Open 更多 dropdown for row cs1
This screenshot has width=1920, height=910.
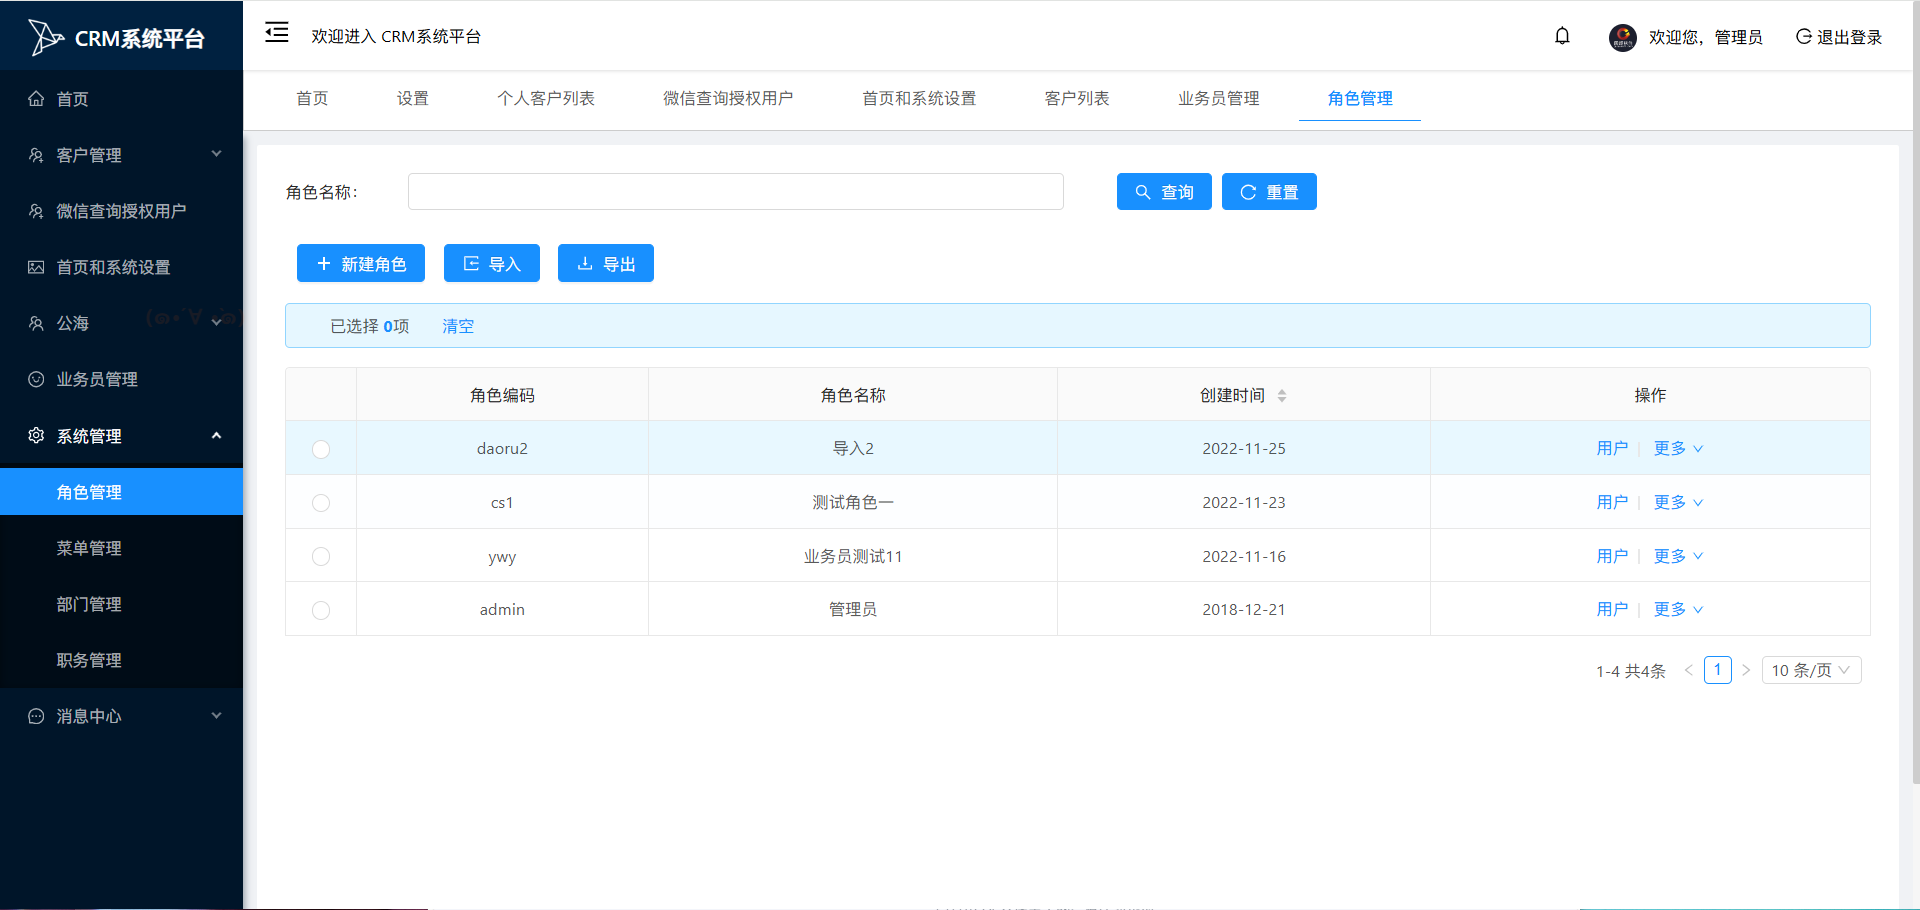pos(1678,502)
